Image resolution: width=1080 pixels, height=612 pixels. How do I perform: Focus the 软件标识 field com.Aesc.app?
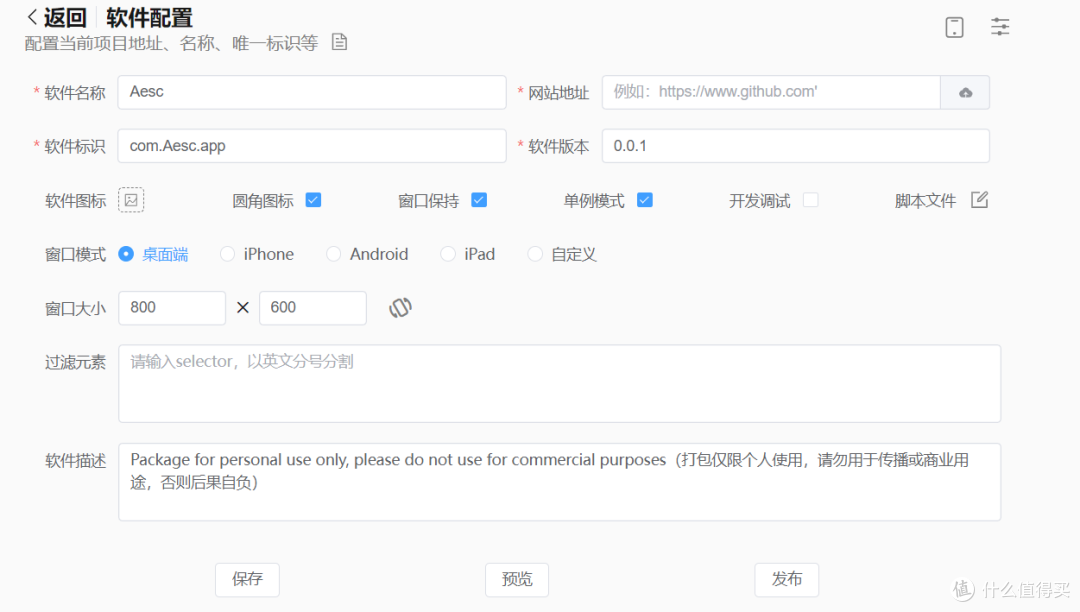[312, 146]
